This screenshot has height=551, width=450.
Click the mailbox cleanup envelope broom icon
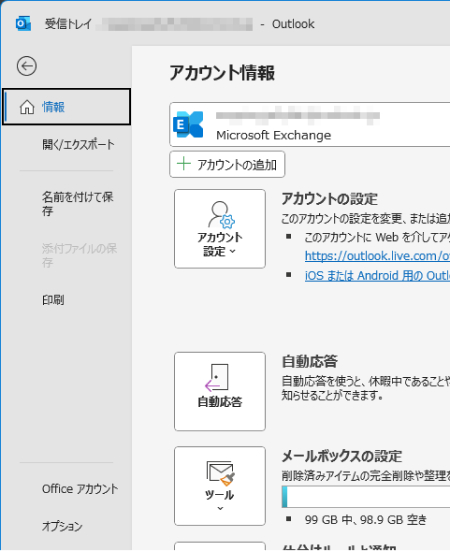coord(221,473)
